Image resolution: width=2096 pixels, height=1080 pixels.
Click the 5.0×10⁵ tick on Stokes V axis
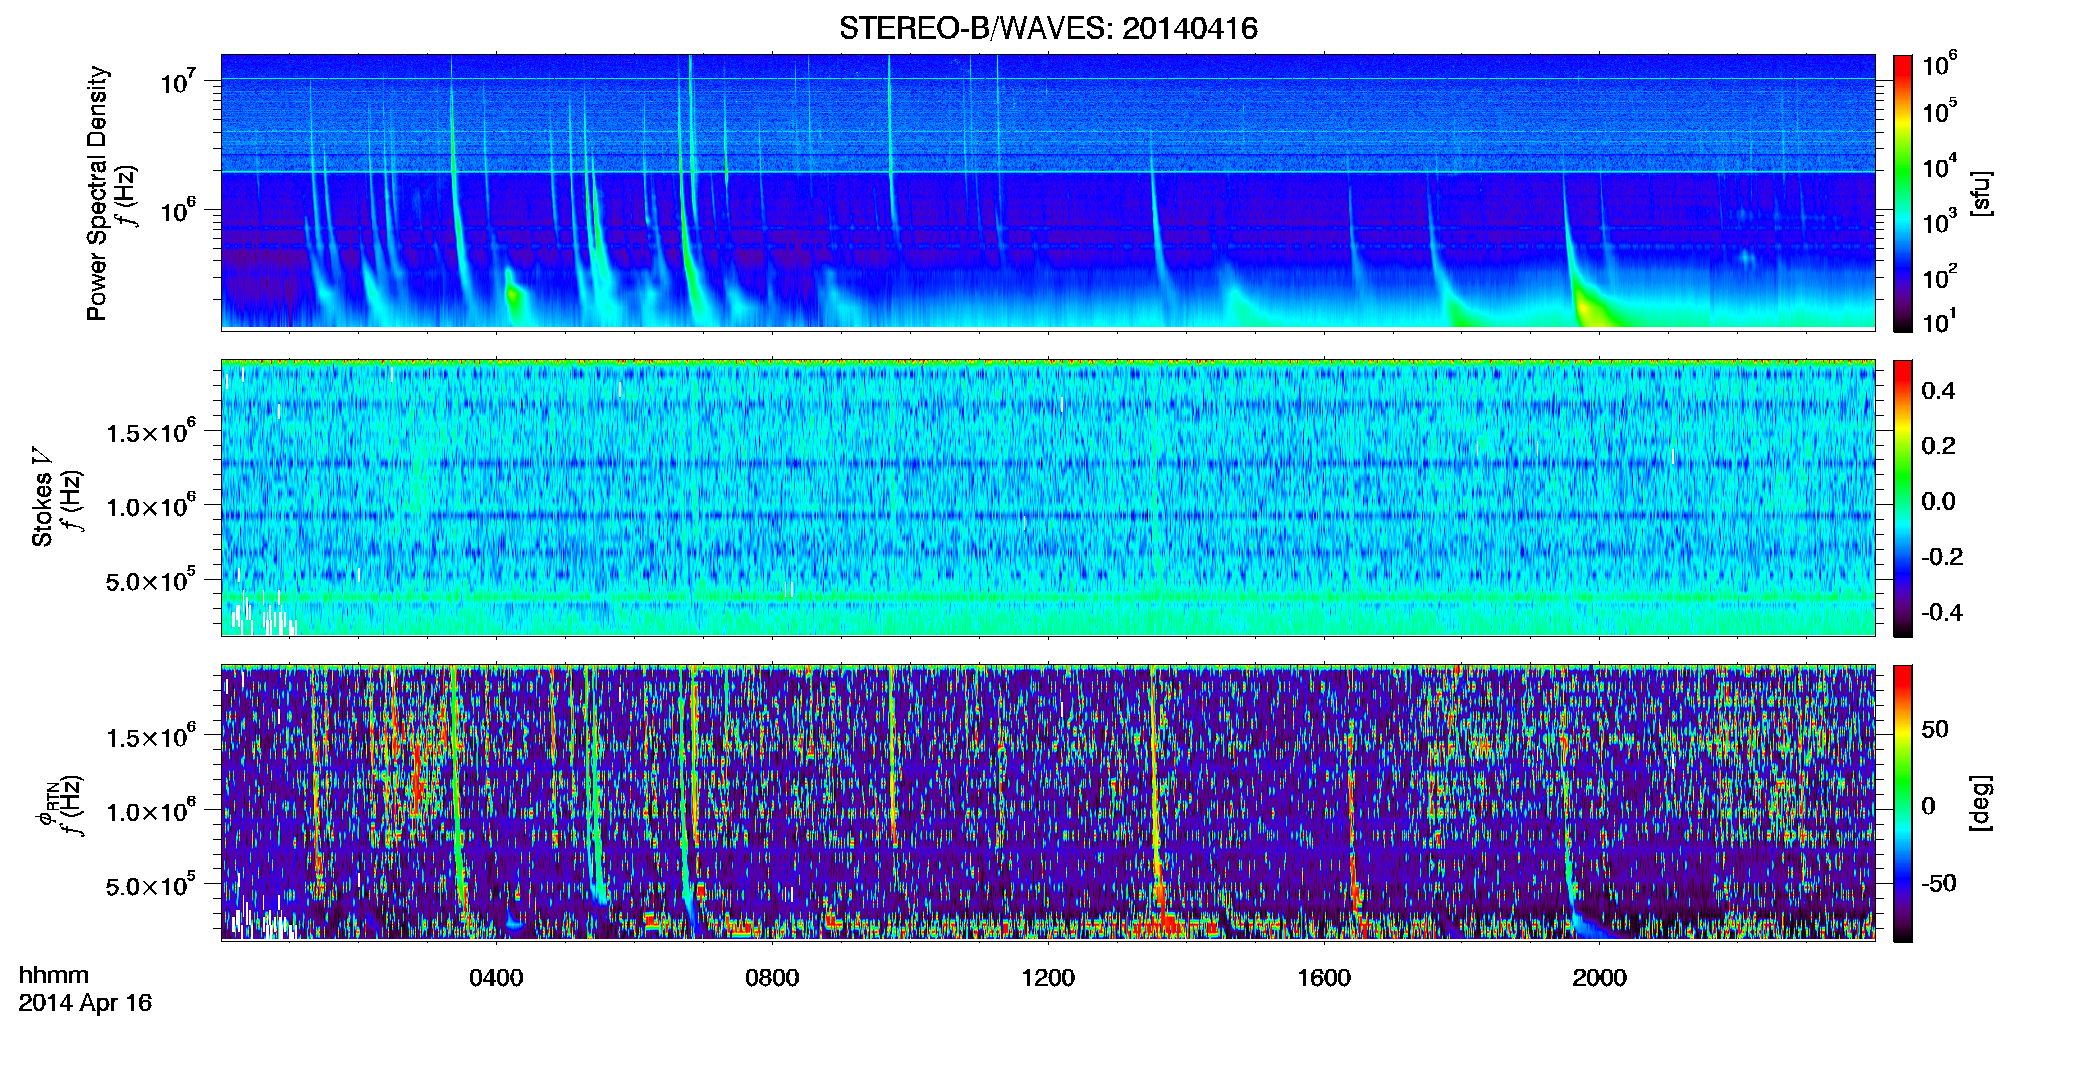(151, 580)
